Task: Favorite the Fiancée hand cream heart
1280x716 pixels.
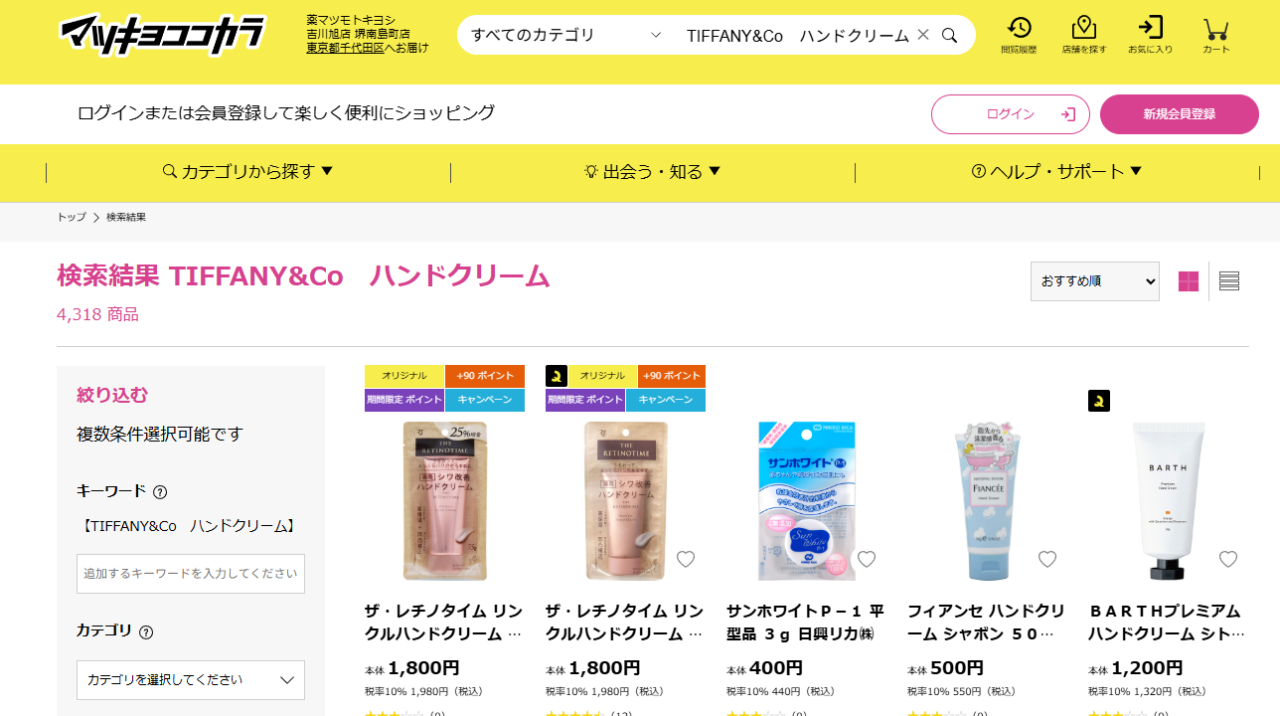Action: coord(1047,559)
